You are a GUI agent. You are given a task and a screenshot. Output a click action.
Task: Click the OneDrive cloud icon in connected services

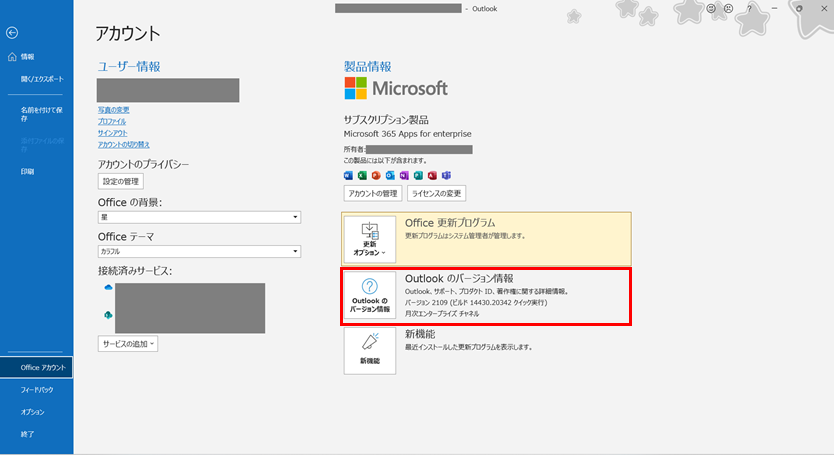(109, 287)
